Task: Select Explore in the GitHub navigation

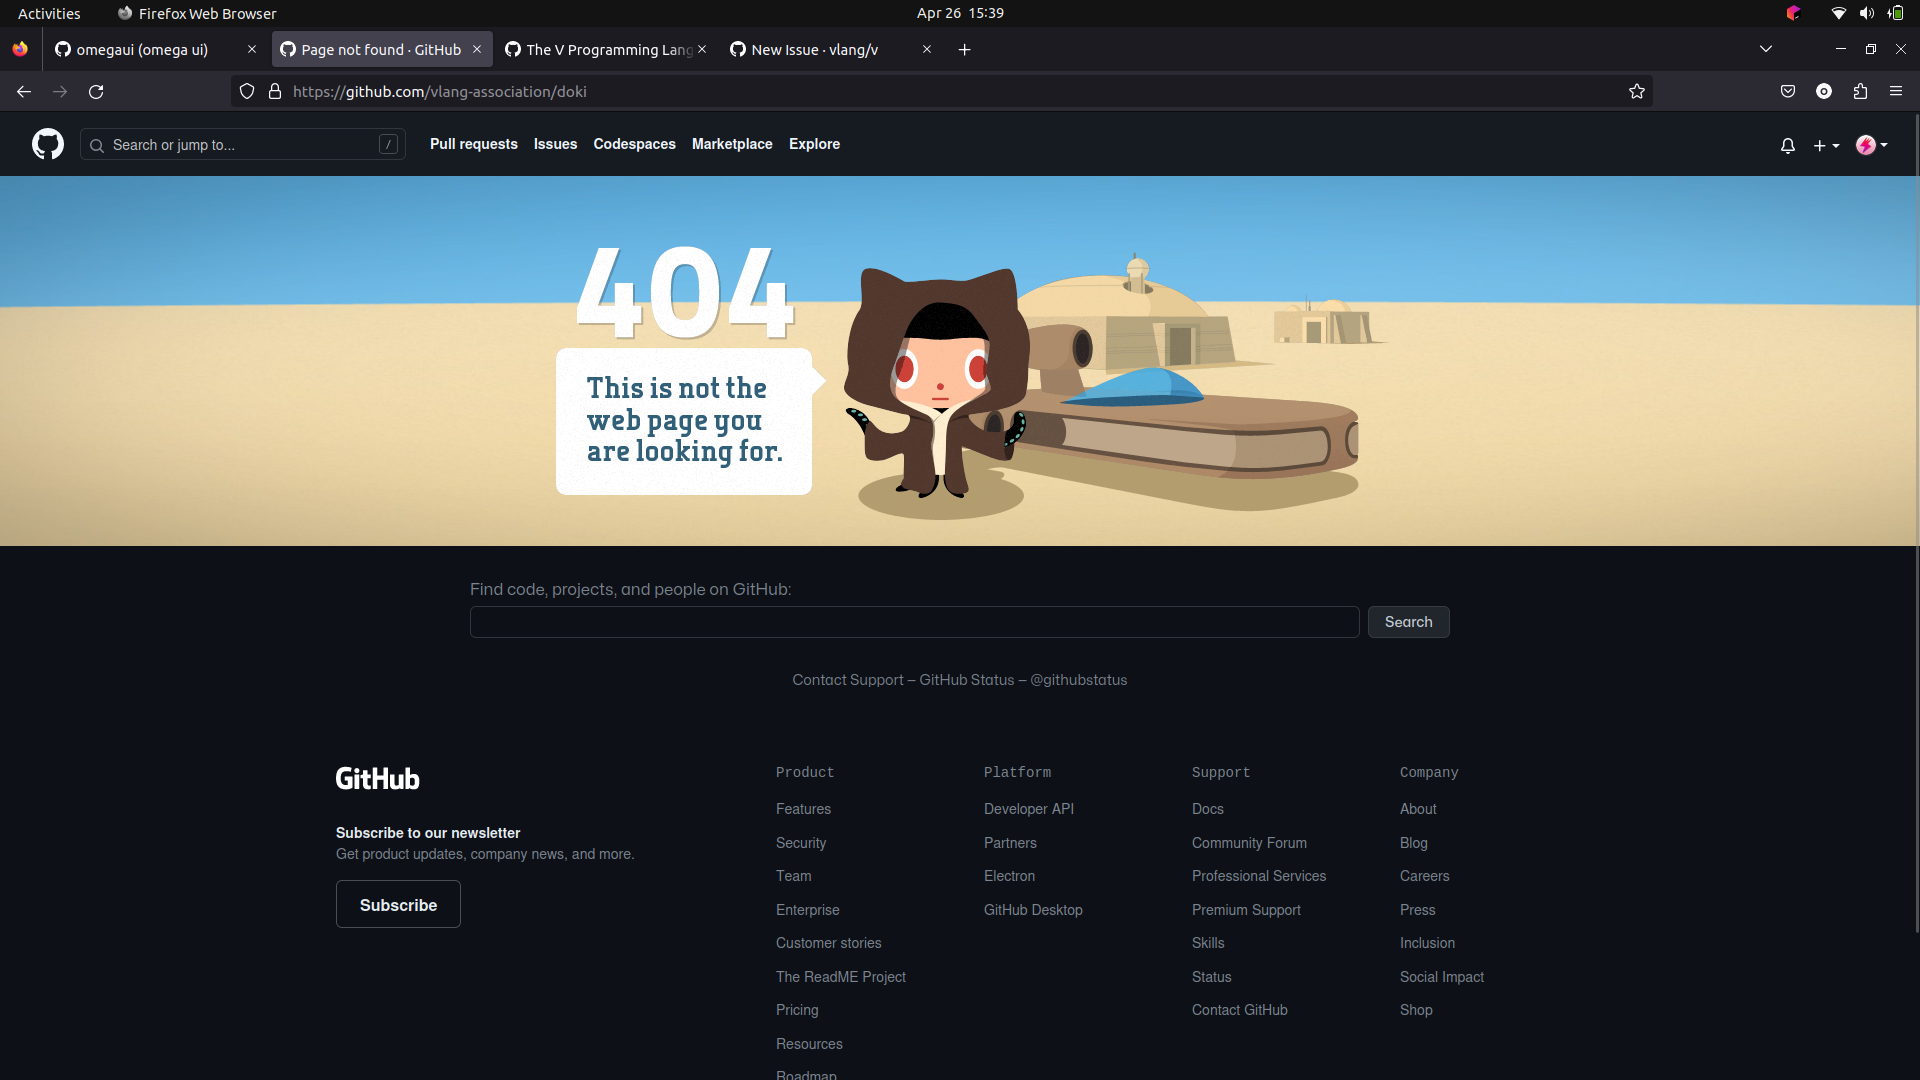Action: tap(814, 144)
